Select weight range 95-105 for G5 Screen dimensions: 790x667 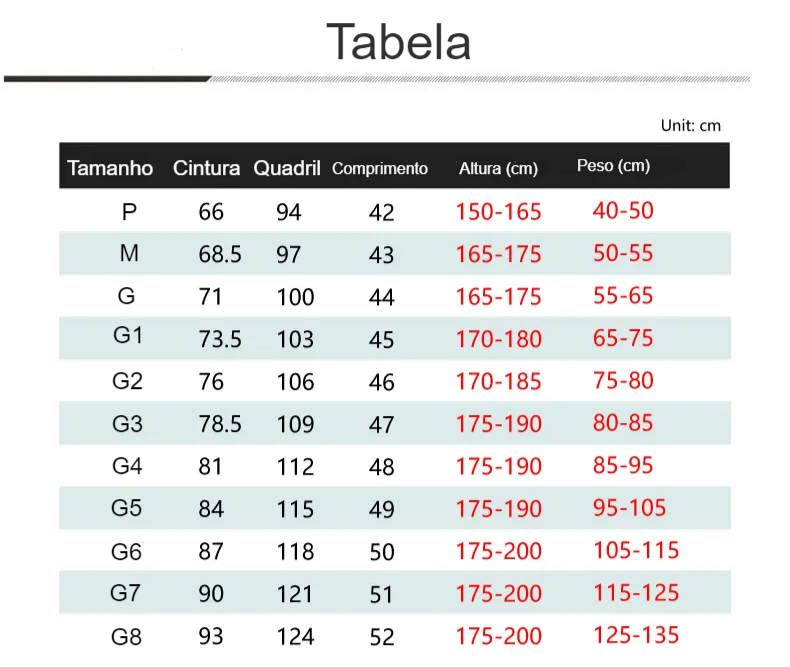tap(630, 508)
